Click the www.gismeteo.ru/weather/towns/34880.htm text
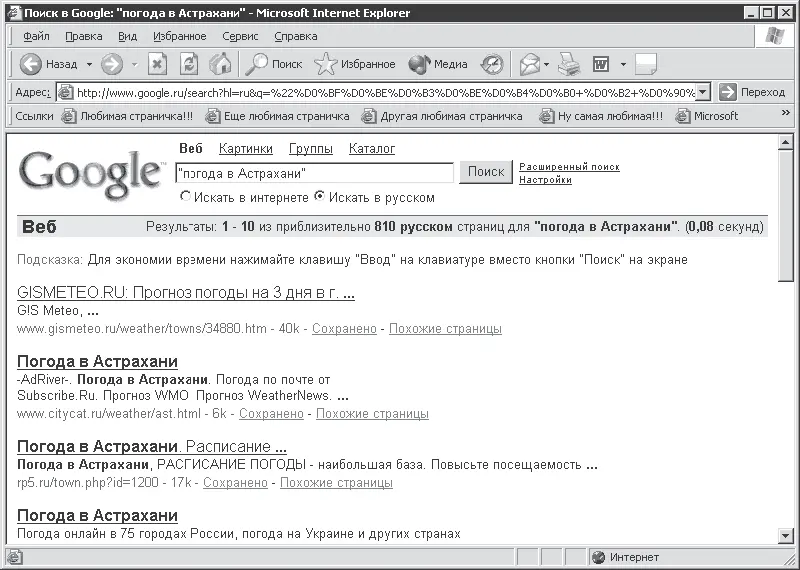 142,329
